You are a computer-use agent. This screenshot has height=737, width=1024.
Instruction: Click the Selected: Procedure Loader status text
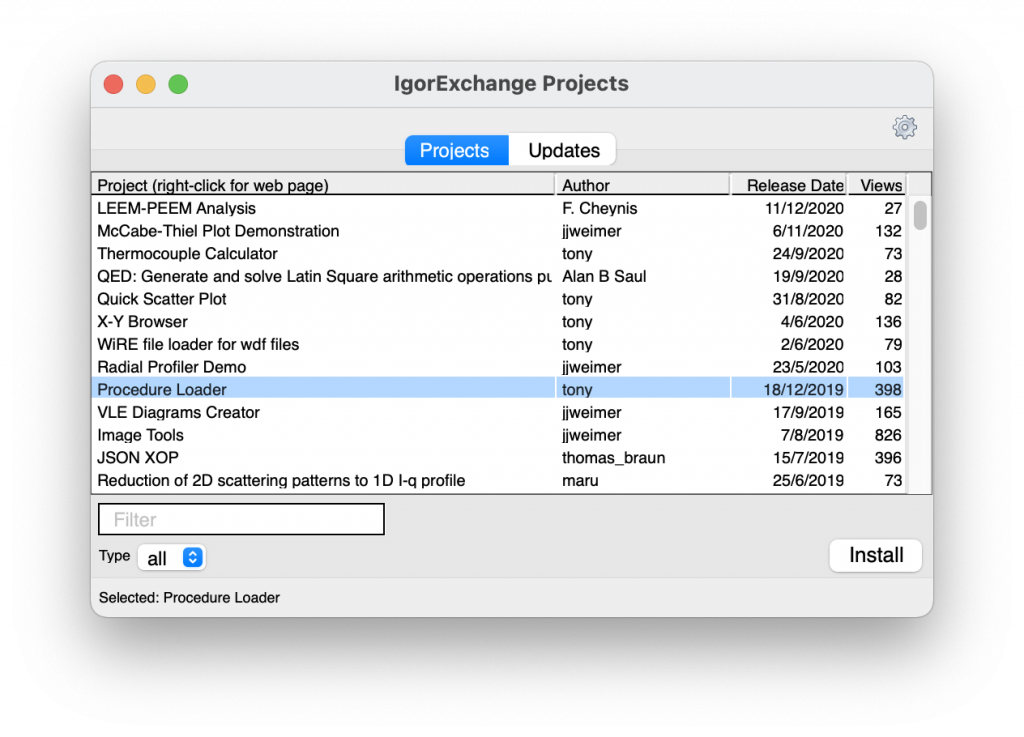(x=189, y=597)
